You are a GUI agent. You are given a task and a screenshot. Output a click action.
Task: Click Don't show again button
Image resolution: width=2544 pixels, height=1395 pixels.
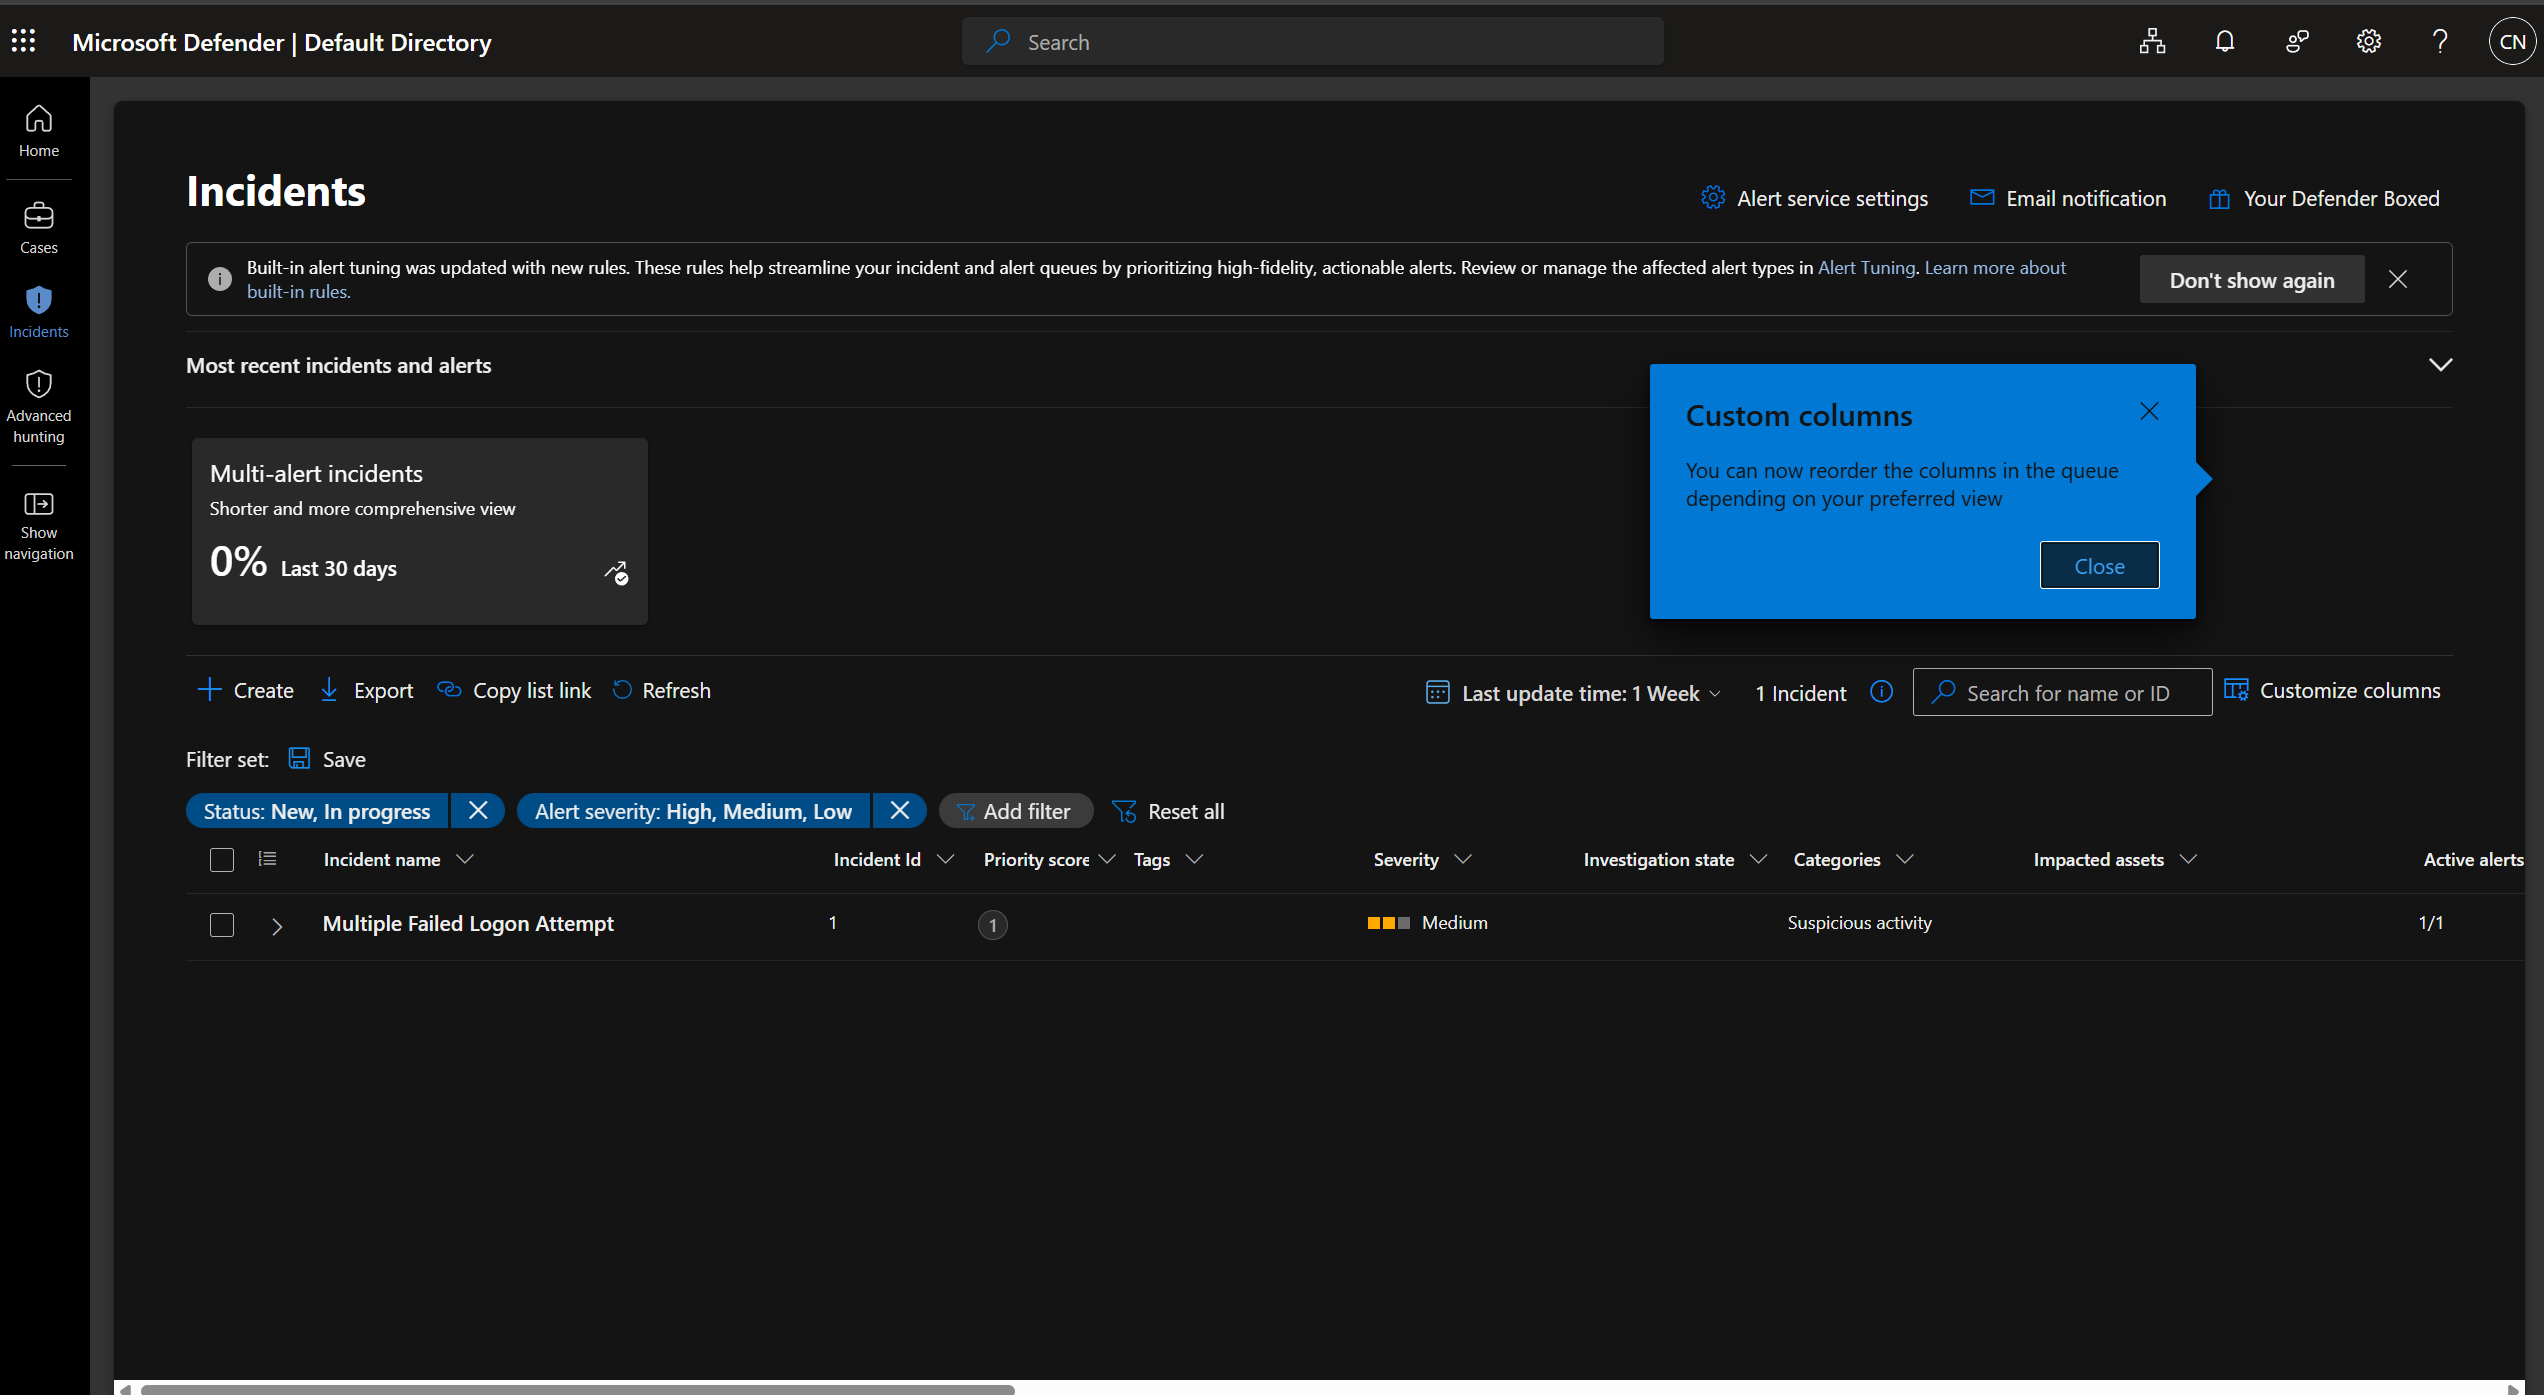coord(2252,279)
